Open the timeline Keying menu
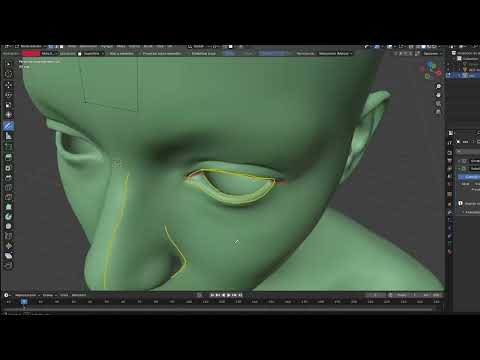 coord(49,295)
